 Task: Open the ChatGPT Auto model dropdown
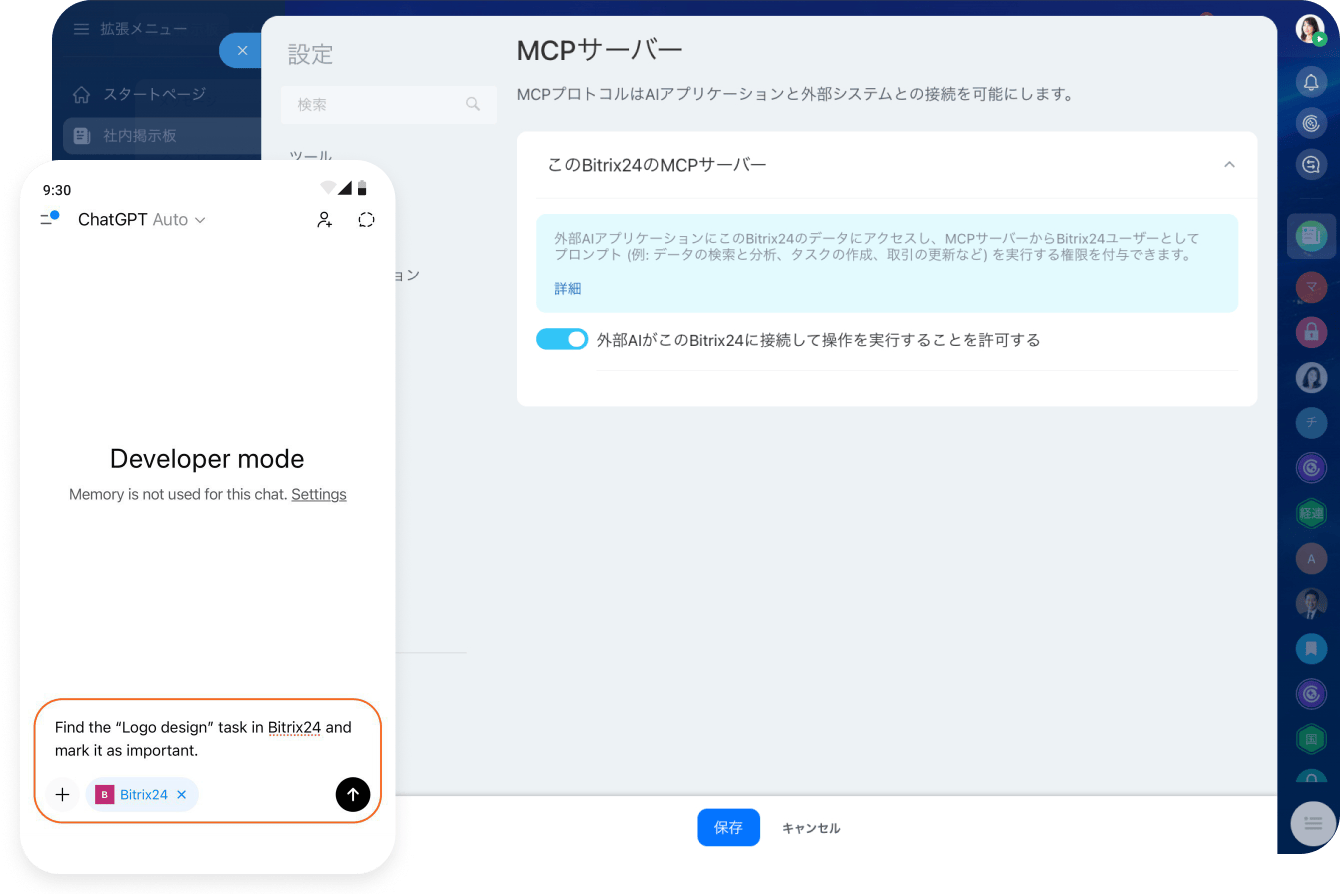pos(142,220)
